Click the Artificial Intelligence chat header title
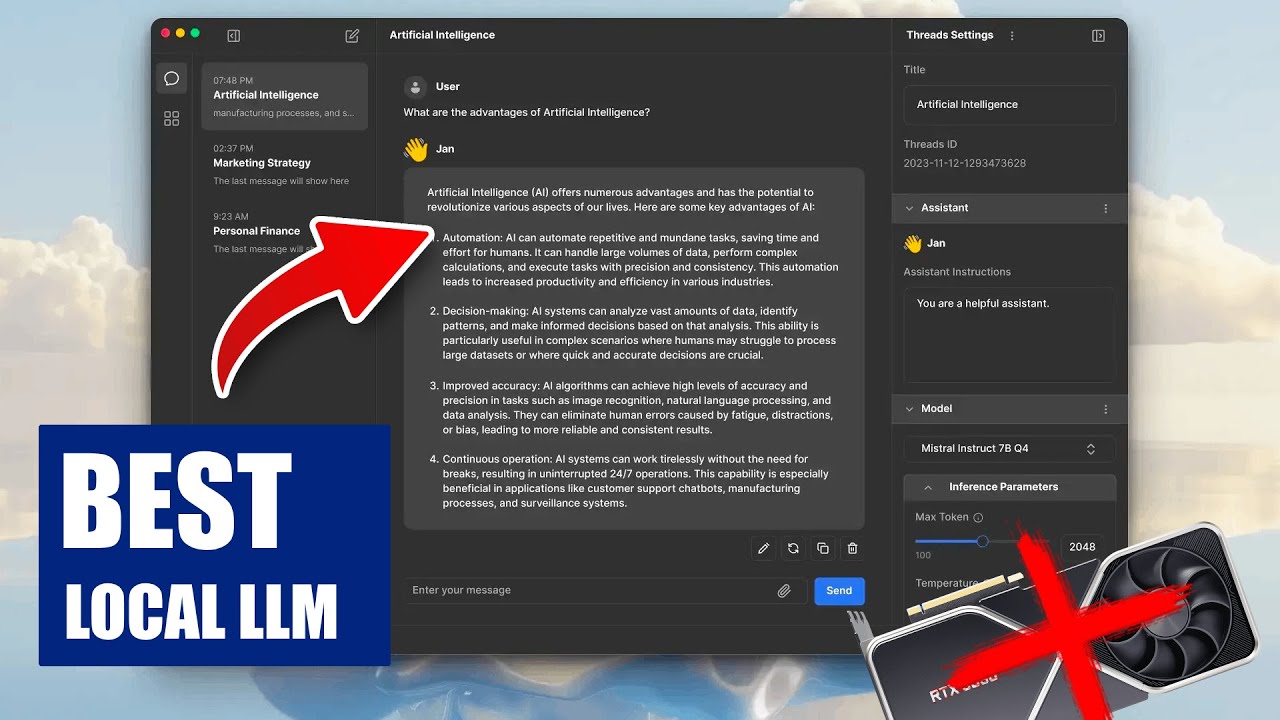The image size is (1280, 720). [442, 35]
